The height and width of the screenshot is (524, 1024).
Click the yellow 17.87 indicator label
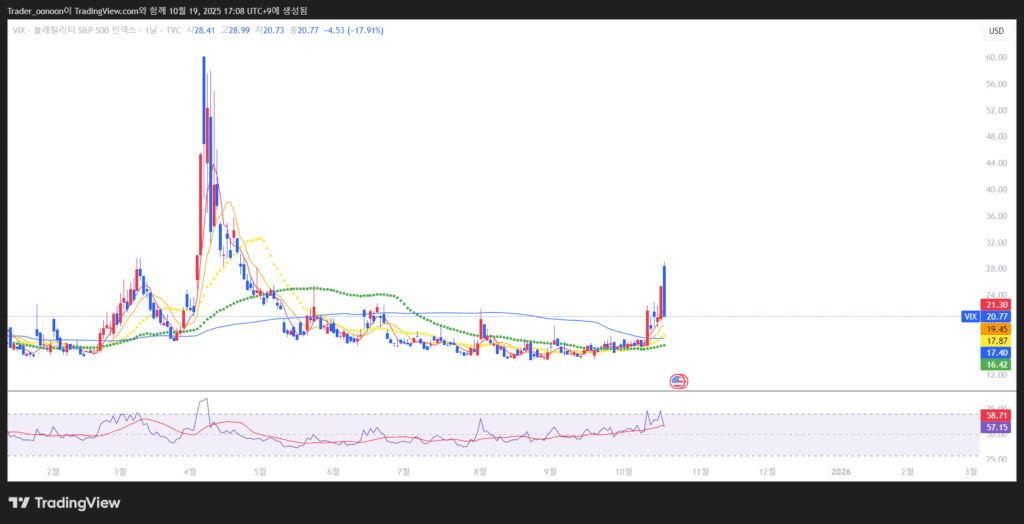(x=996, y=341)
